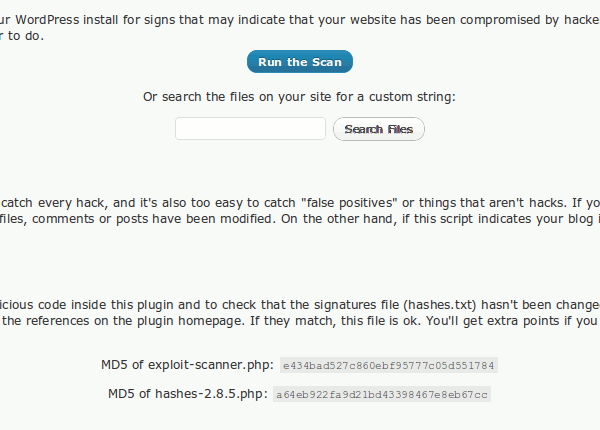Viewport: 600px width, 430px height.
Task: Focus the custom string search field
Action: coord(250,129)
